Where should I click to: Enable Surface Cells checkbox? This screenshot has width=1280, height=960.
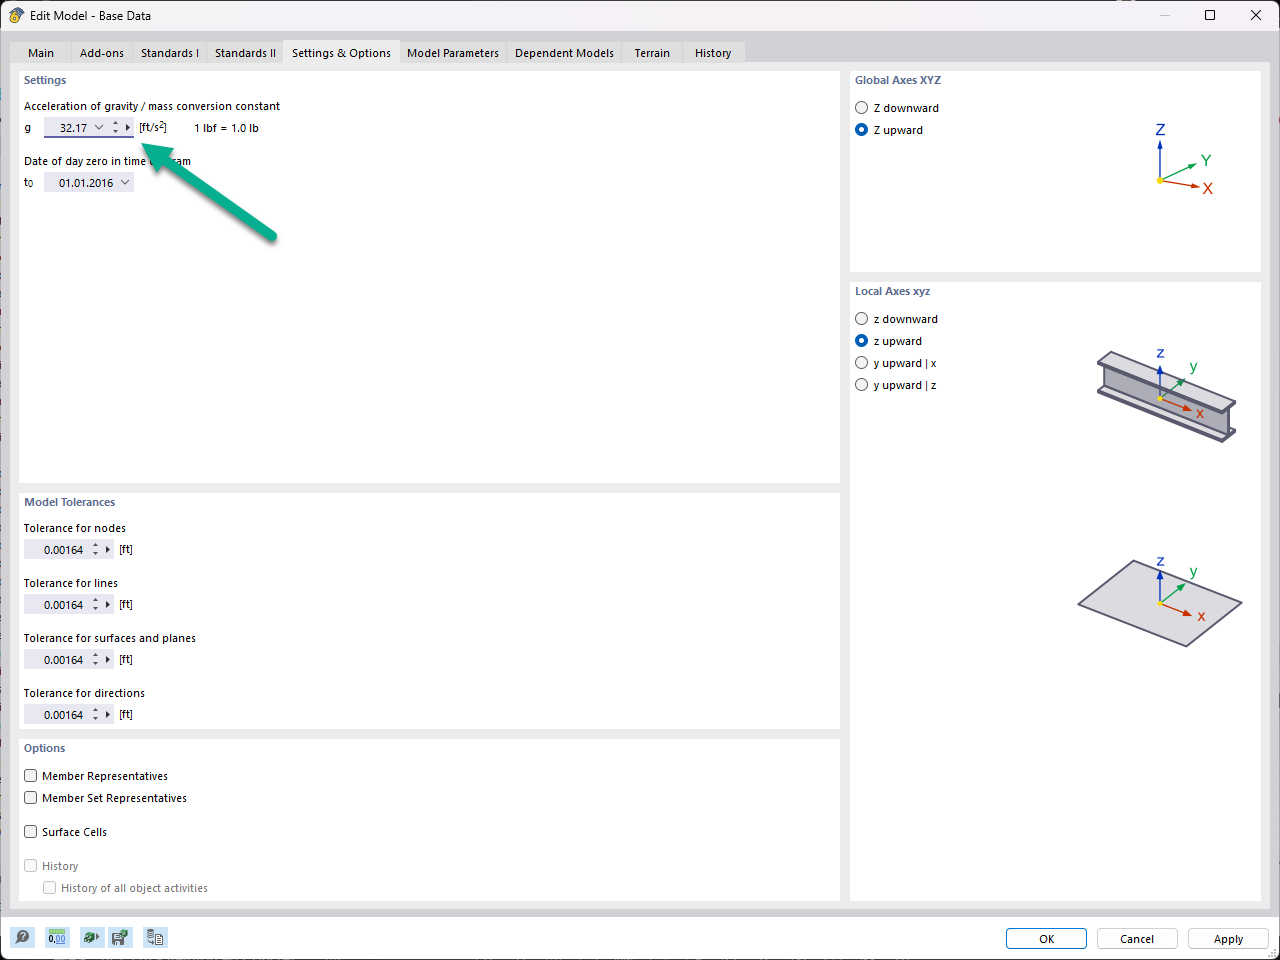[31, 832]
